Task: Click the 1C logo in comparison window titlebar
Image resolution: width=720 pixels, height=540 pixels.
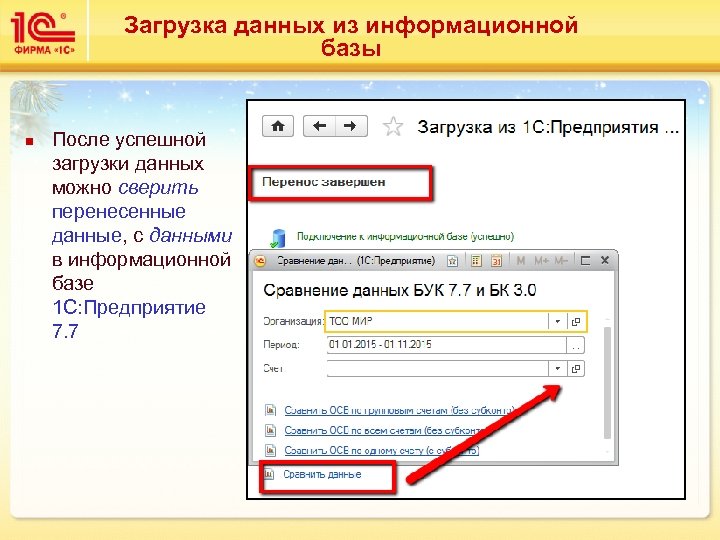Action: click(260, 261)
